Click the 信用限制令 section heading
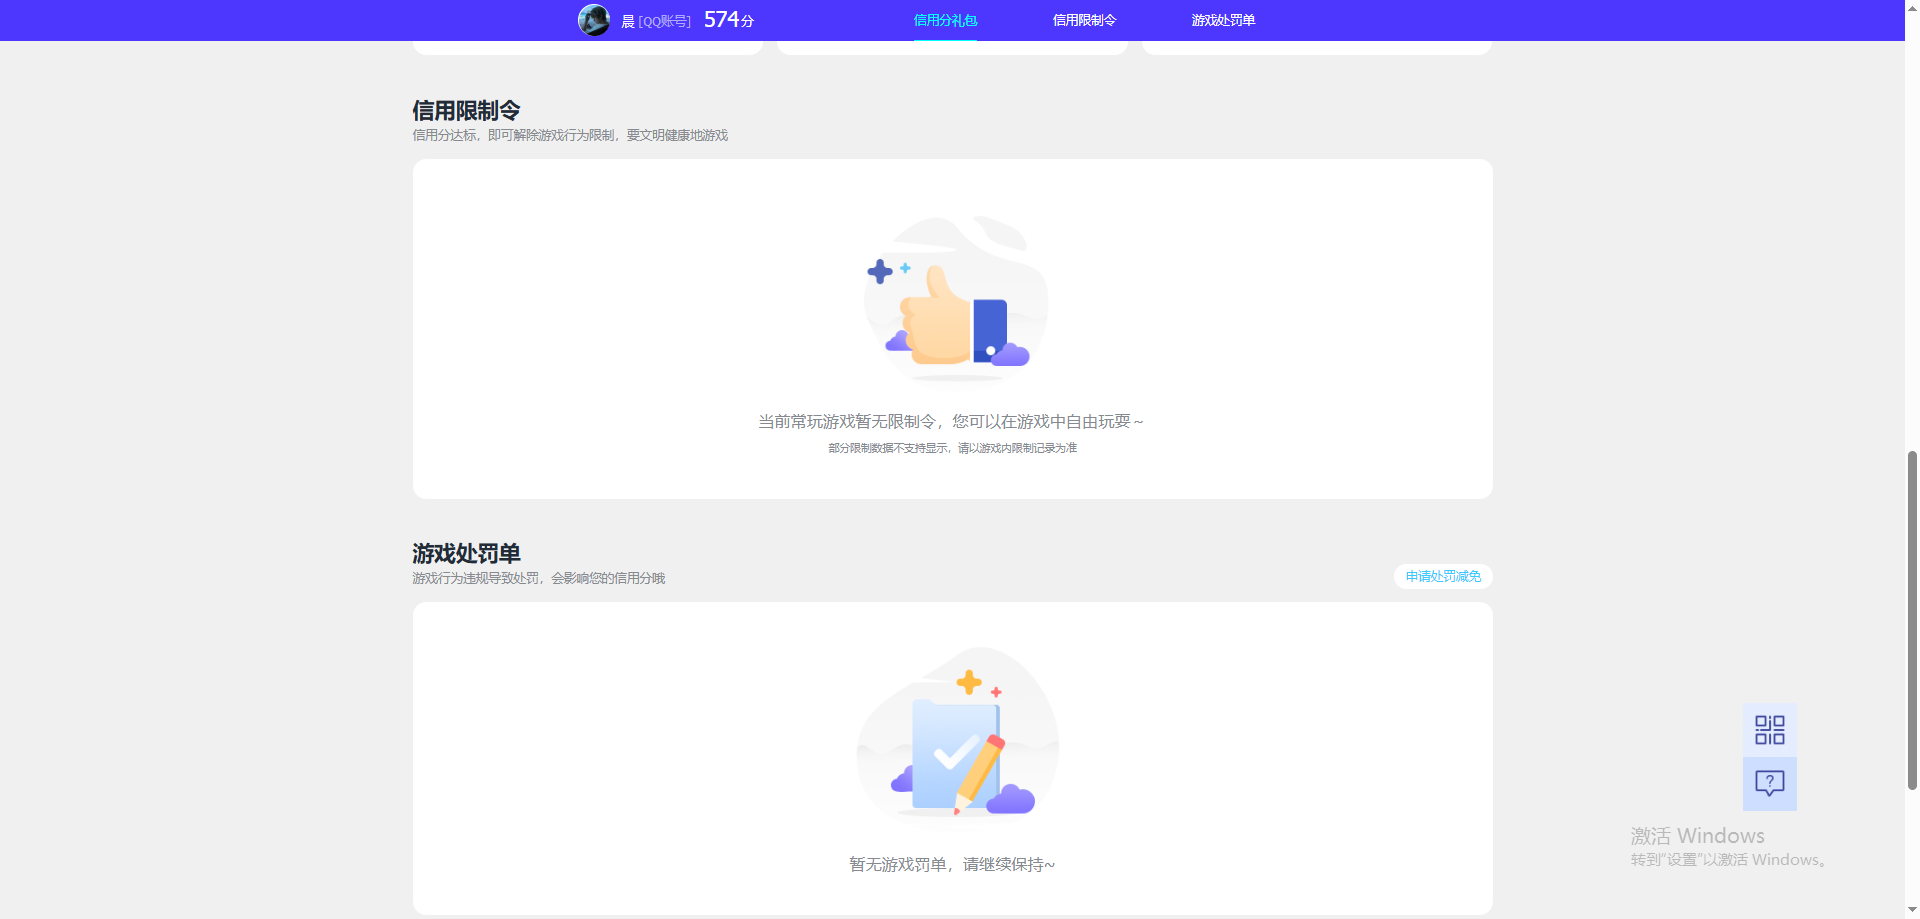This screenshot has width=1920, height=919. 466,110
